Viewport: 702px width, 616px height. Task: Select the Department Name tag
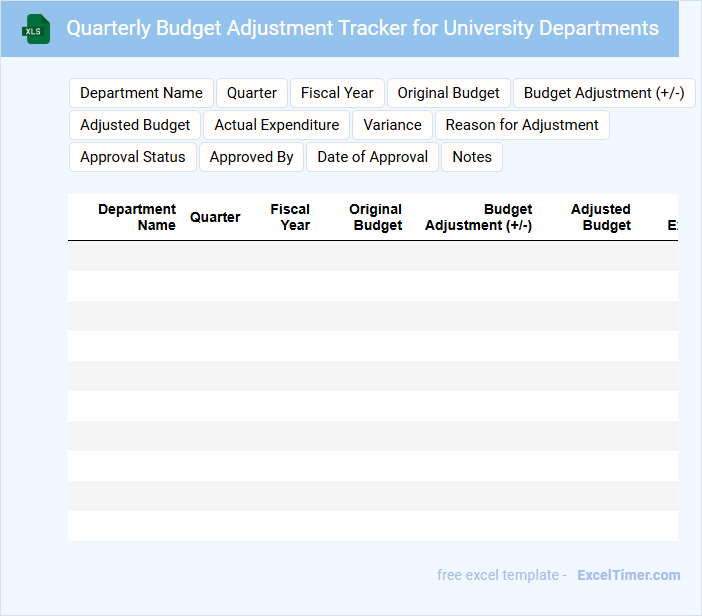point(141,93)
